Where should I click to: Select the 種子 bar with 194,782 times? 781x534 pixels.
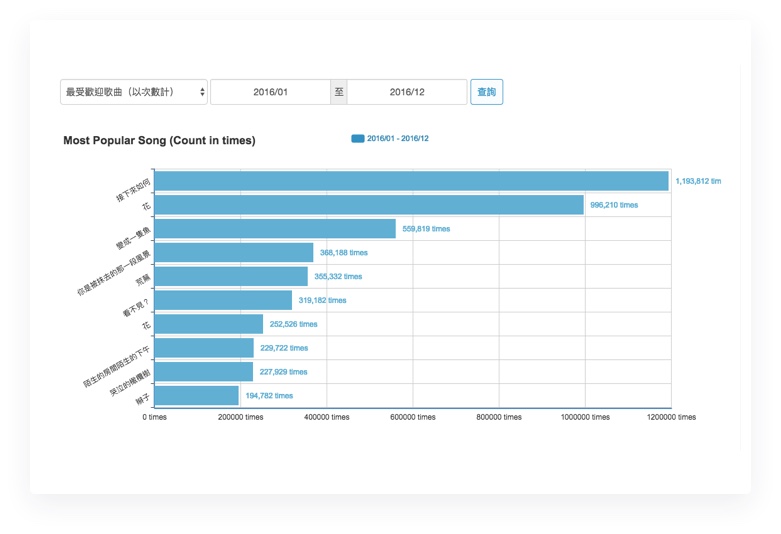click(x=197, y=396)
